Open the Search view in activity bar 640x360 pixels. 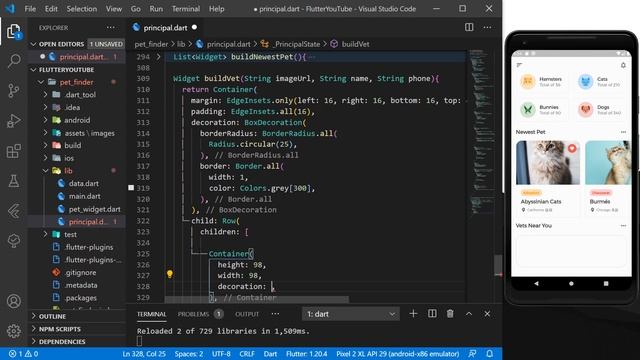pos(13,61)
